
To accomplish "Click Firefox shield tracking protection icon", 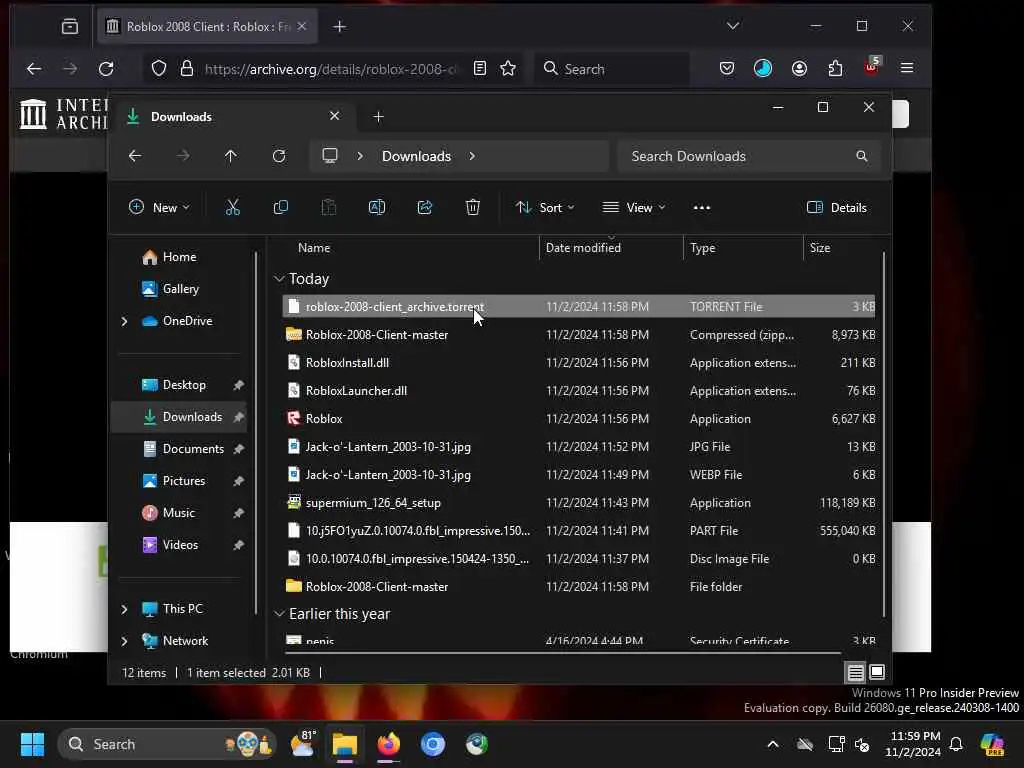I will coord(159,69).
